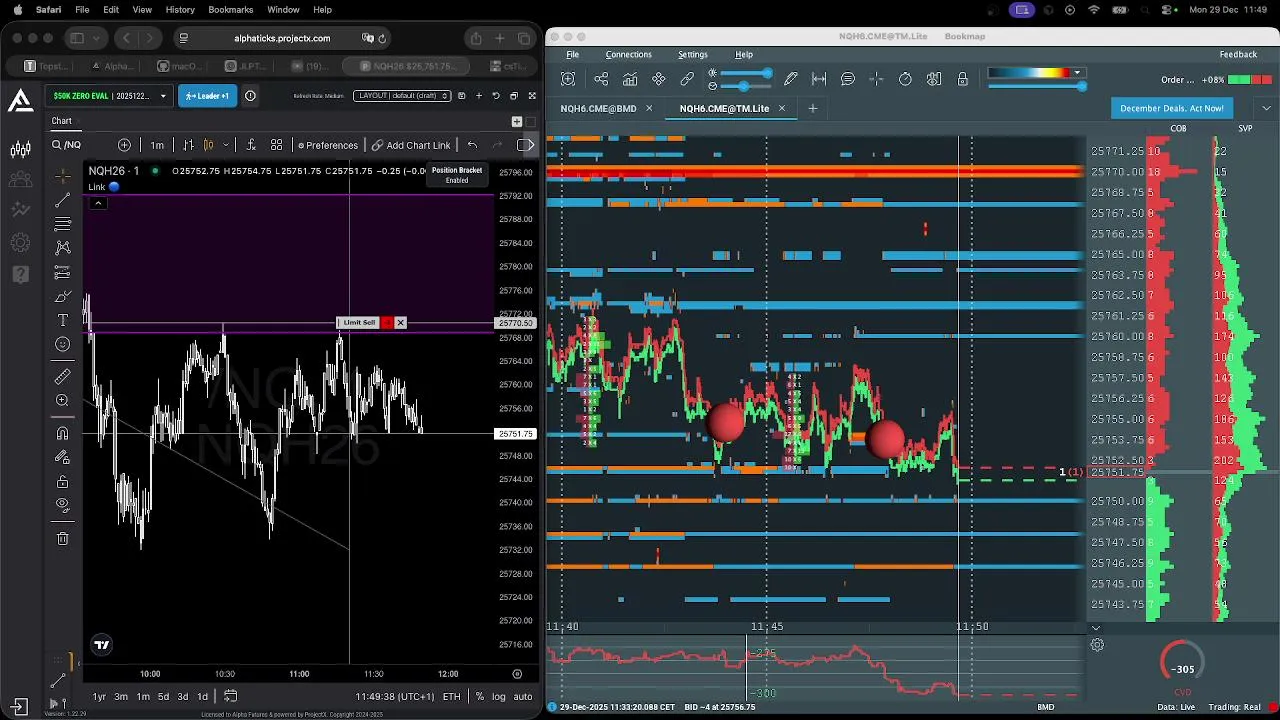Toggle log scale on chart
Image resolution: width=1280 pixels, height=720 pixels.
coord(498,696)
